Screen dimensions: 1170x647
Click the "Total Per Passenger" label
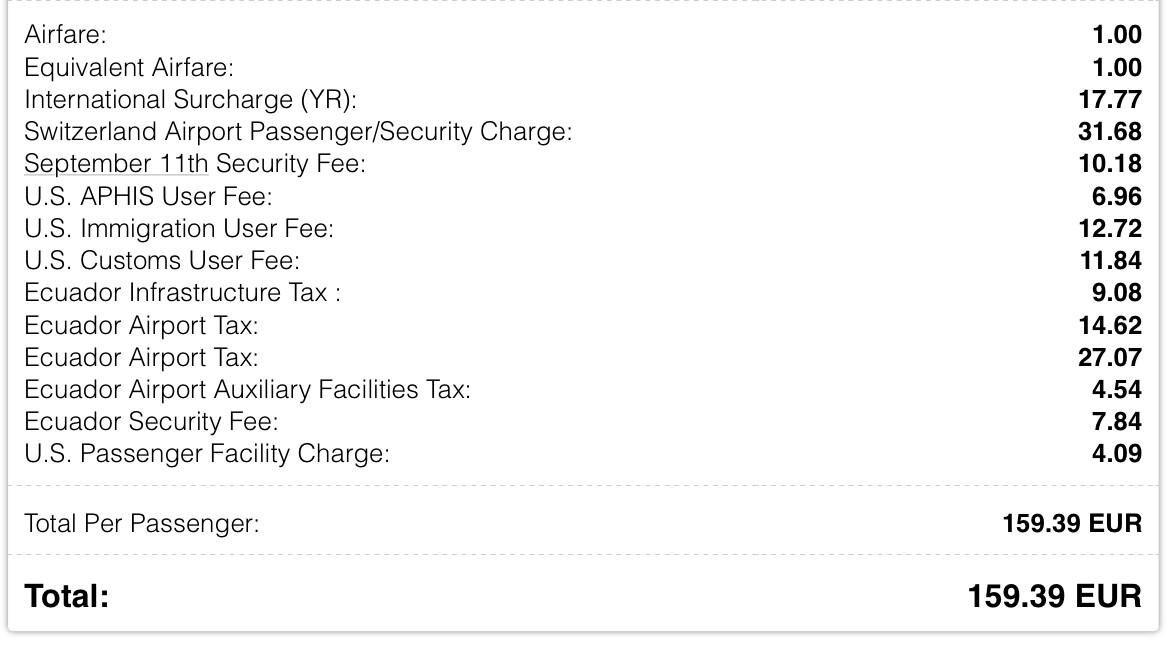(x=141, y=523)
